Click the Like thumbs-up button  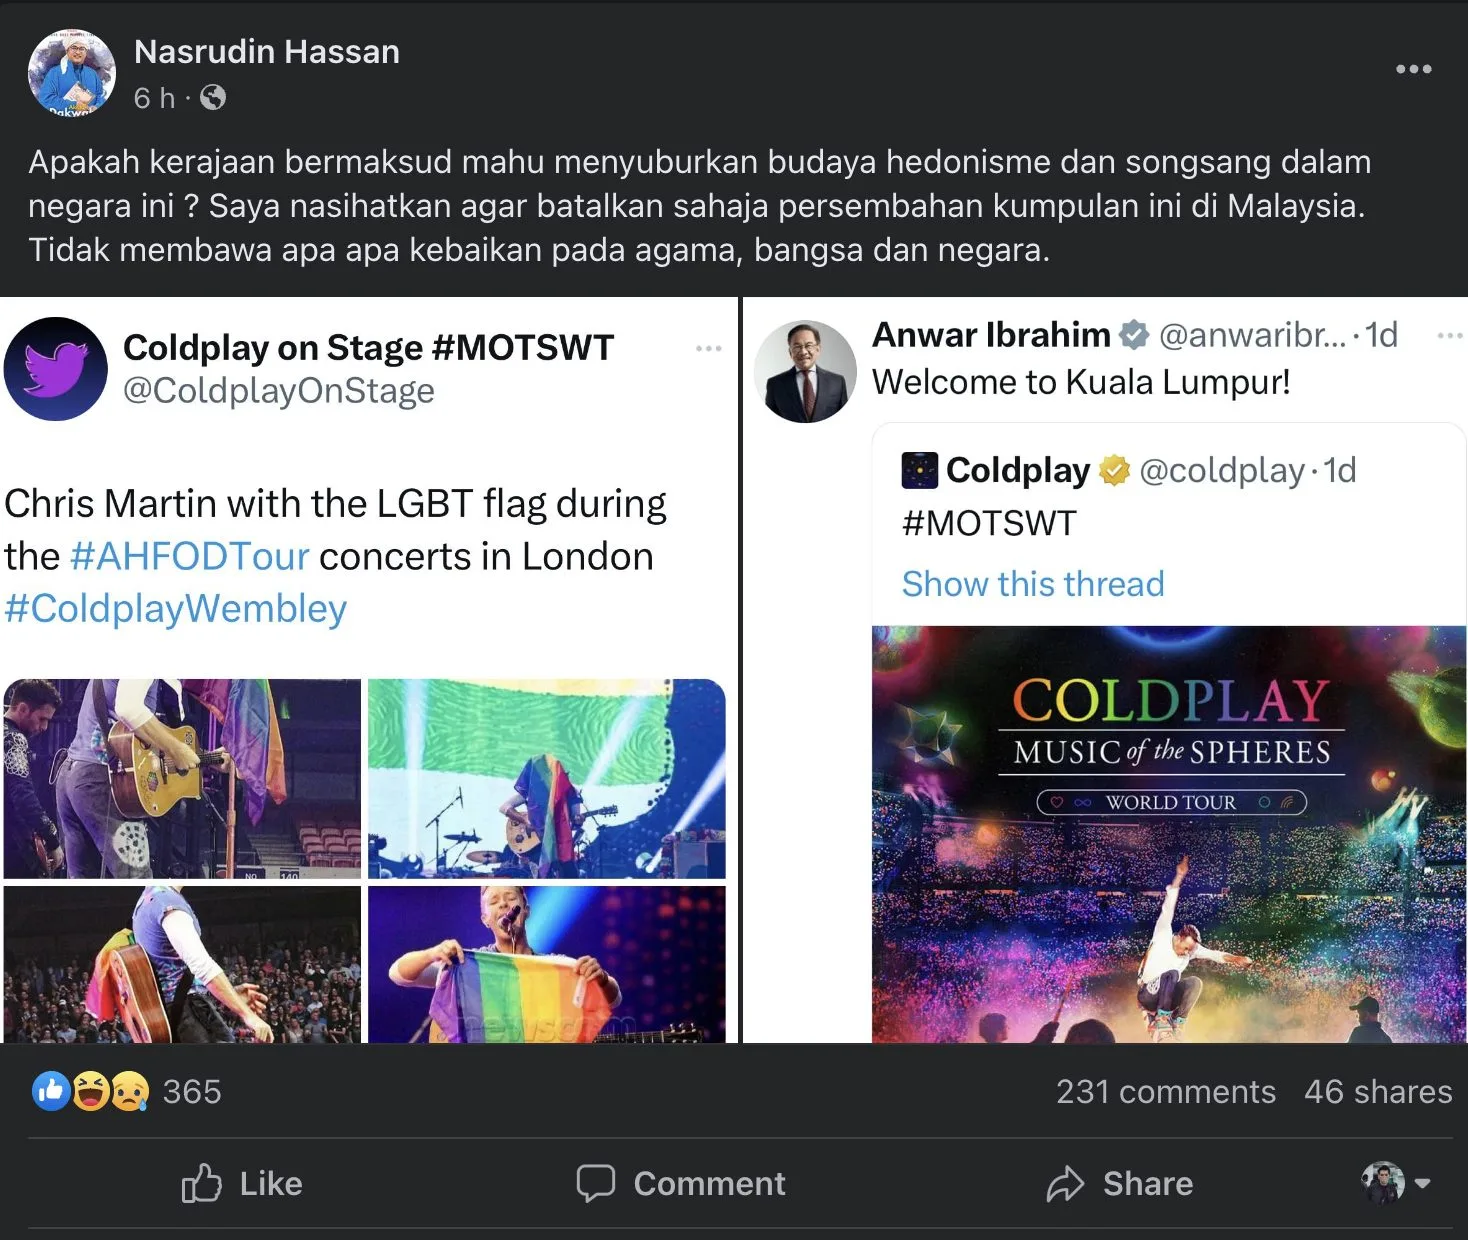coord(242,1183)
